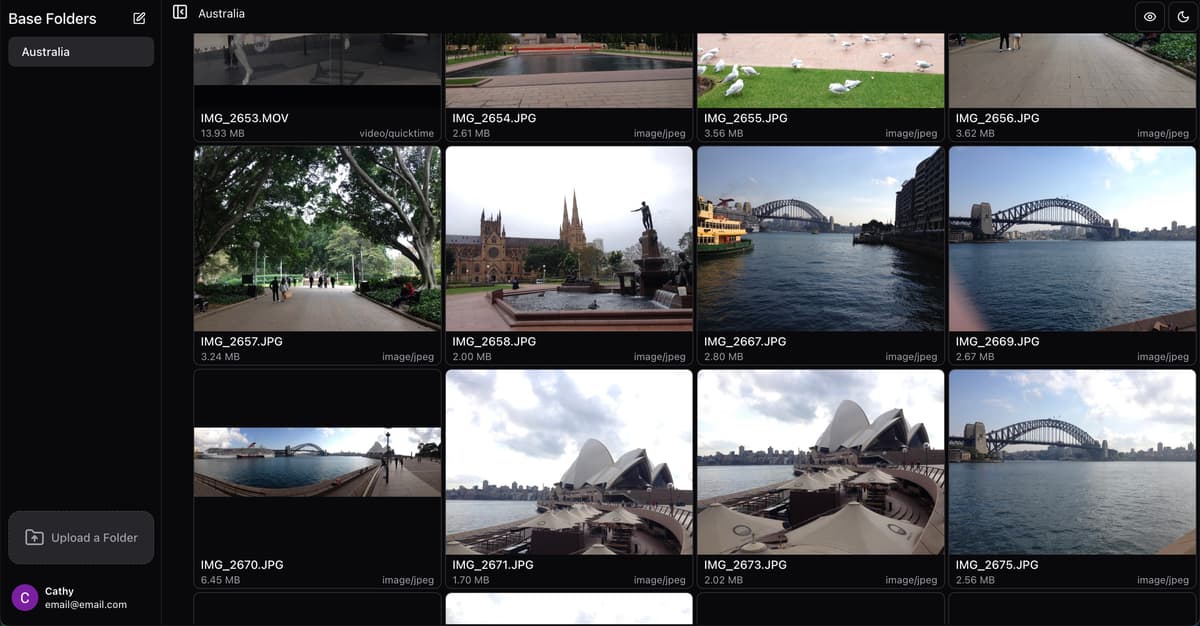Viewport: 1200px width, 626px height.
Task: Click the IMG_2671.JPG file name
Action: click(493, 564)
